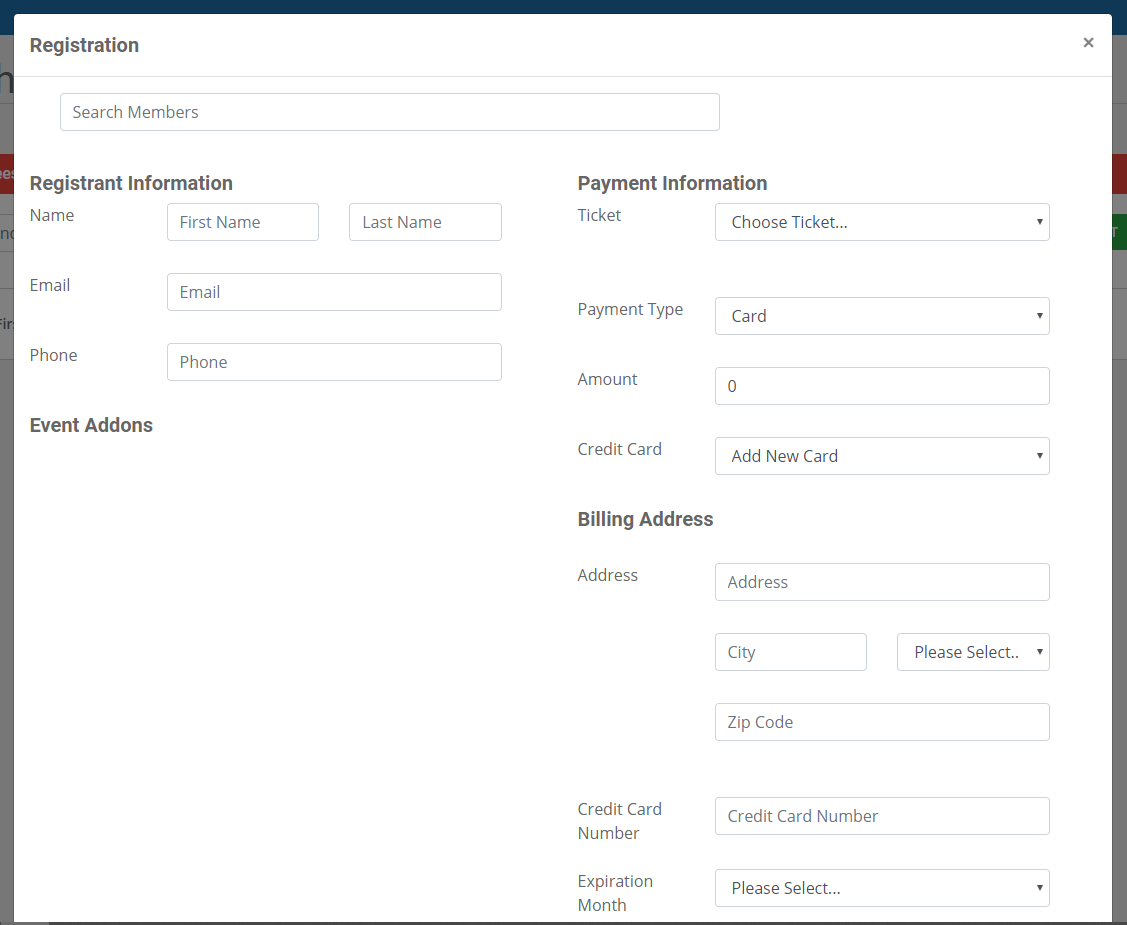Click into the Phone input
Image resolution: width=1127 pixels, height=925 pixels.
tap(334, 362)
